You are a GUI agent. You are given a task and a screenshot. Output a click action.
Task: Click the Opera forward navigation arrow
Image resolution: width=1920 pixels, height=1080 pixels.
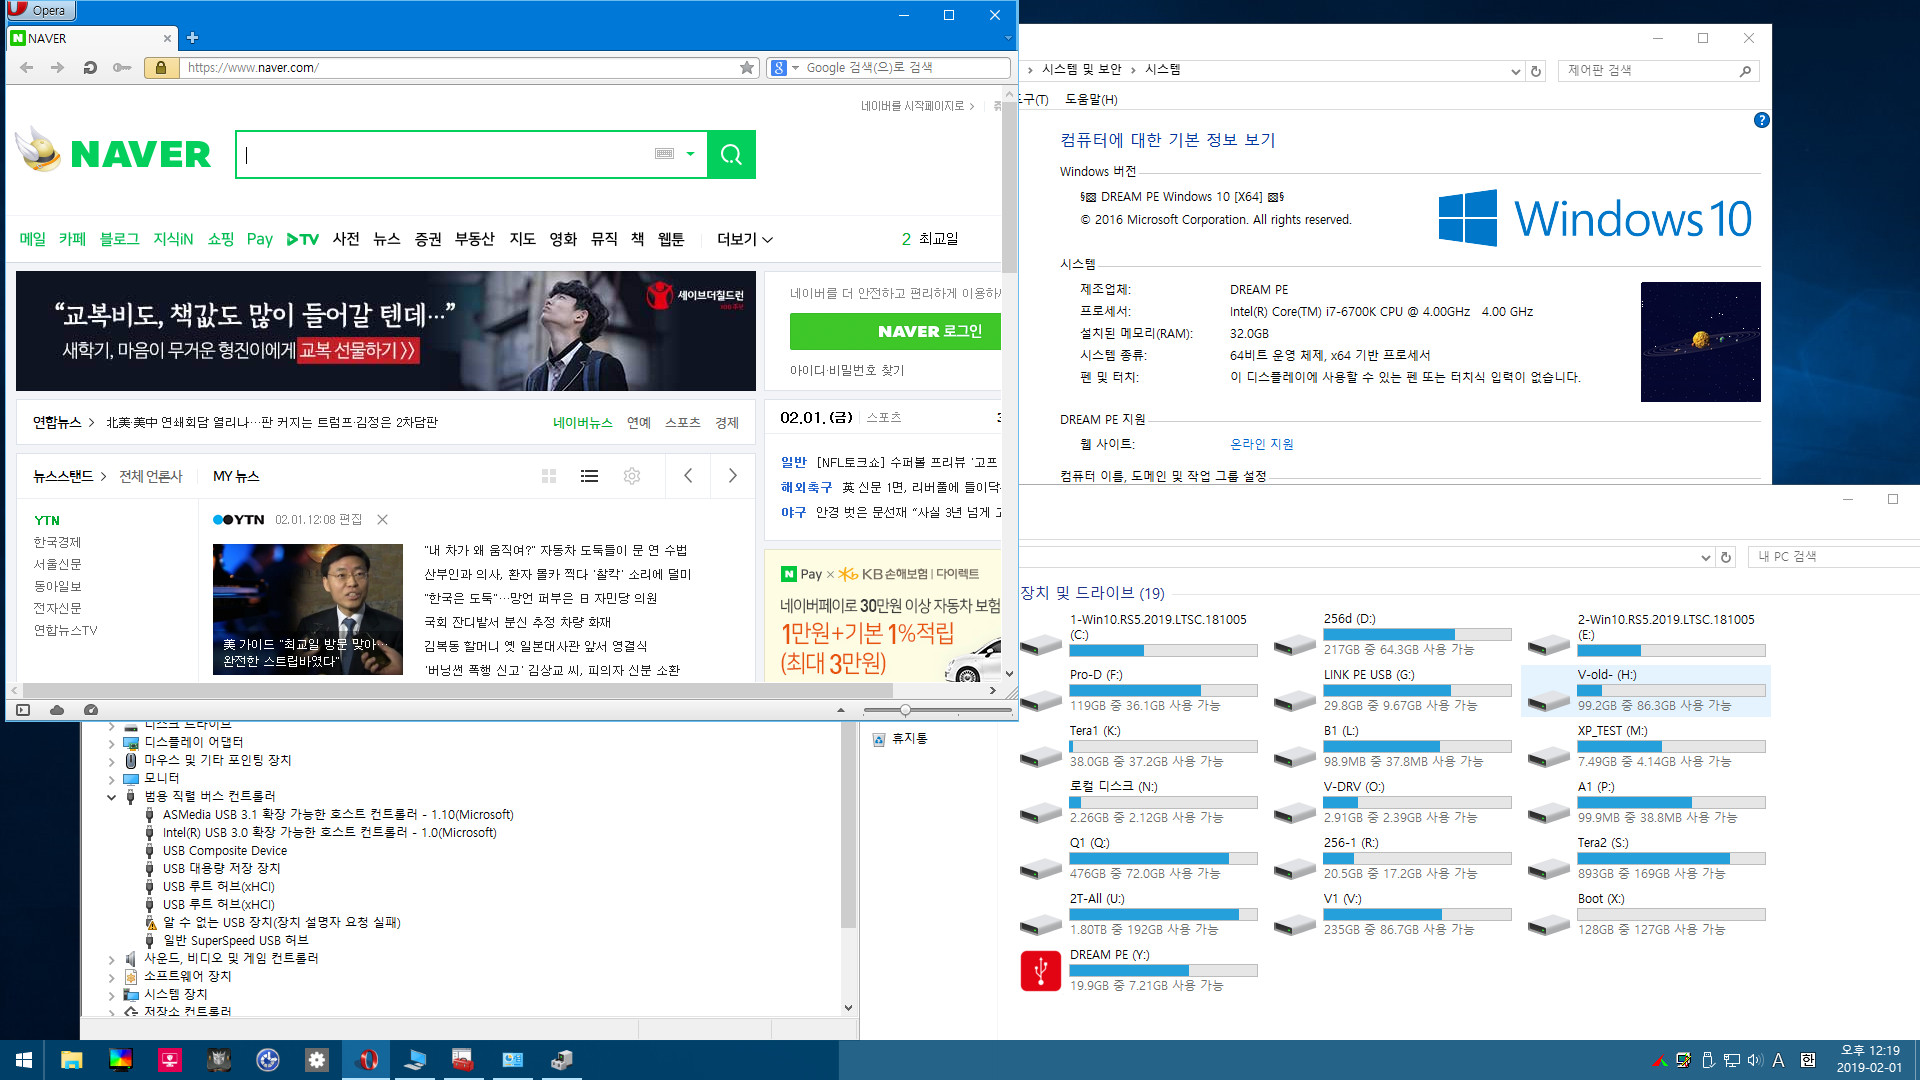(x=58, y=67)
